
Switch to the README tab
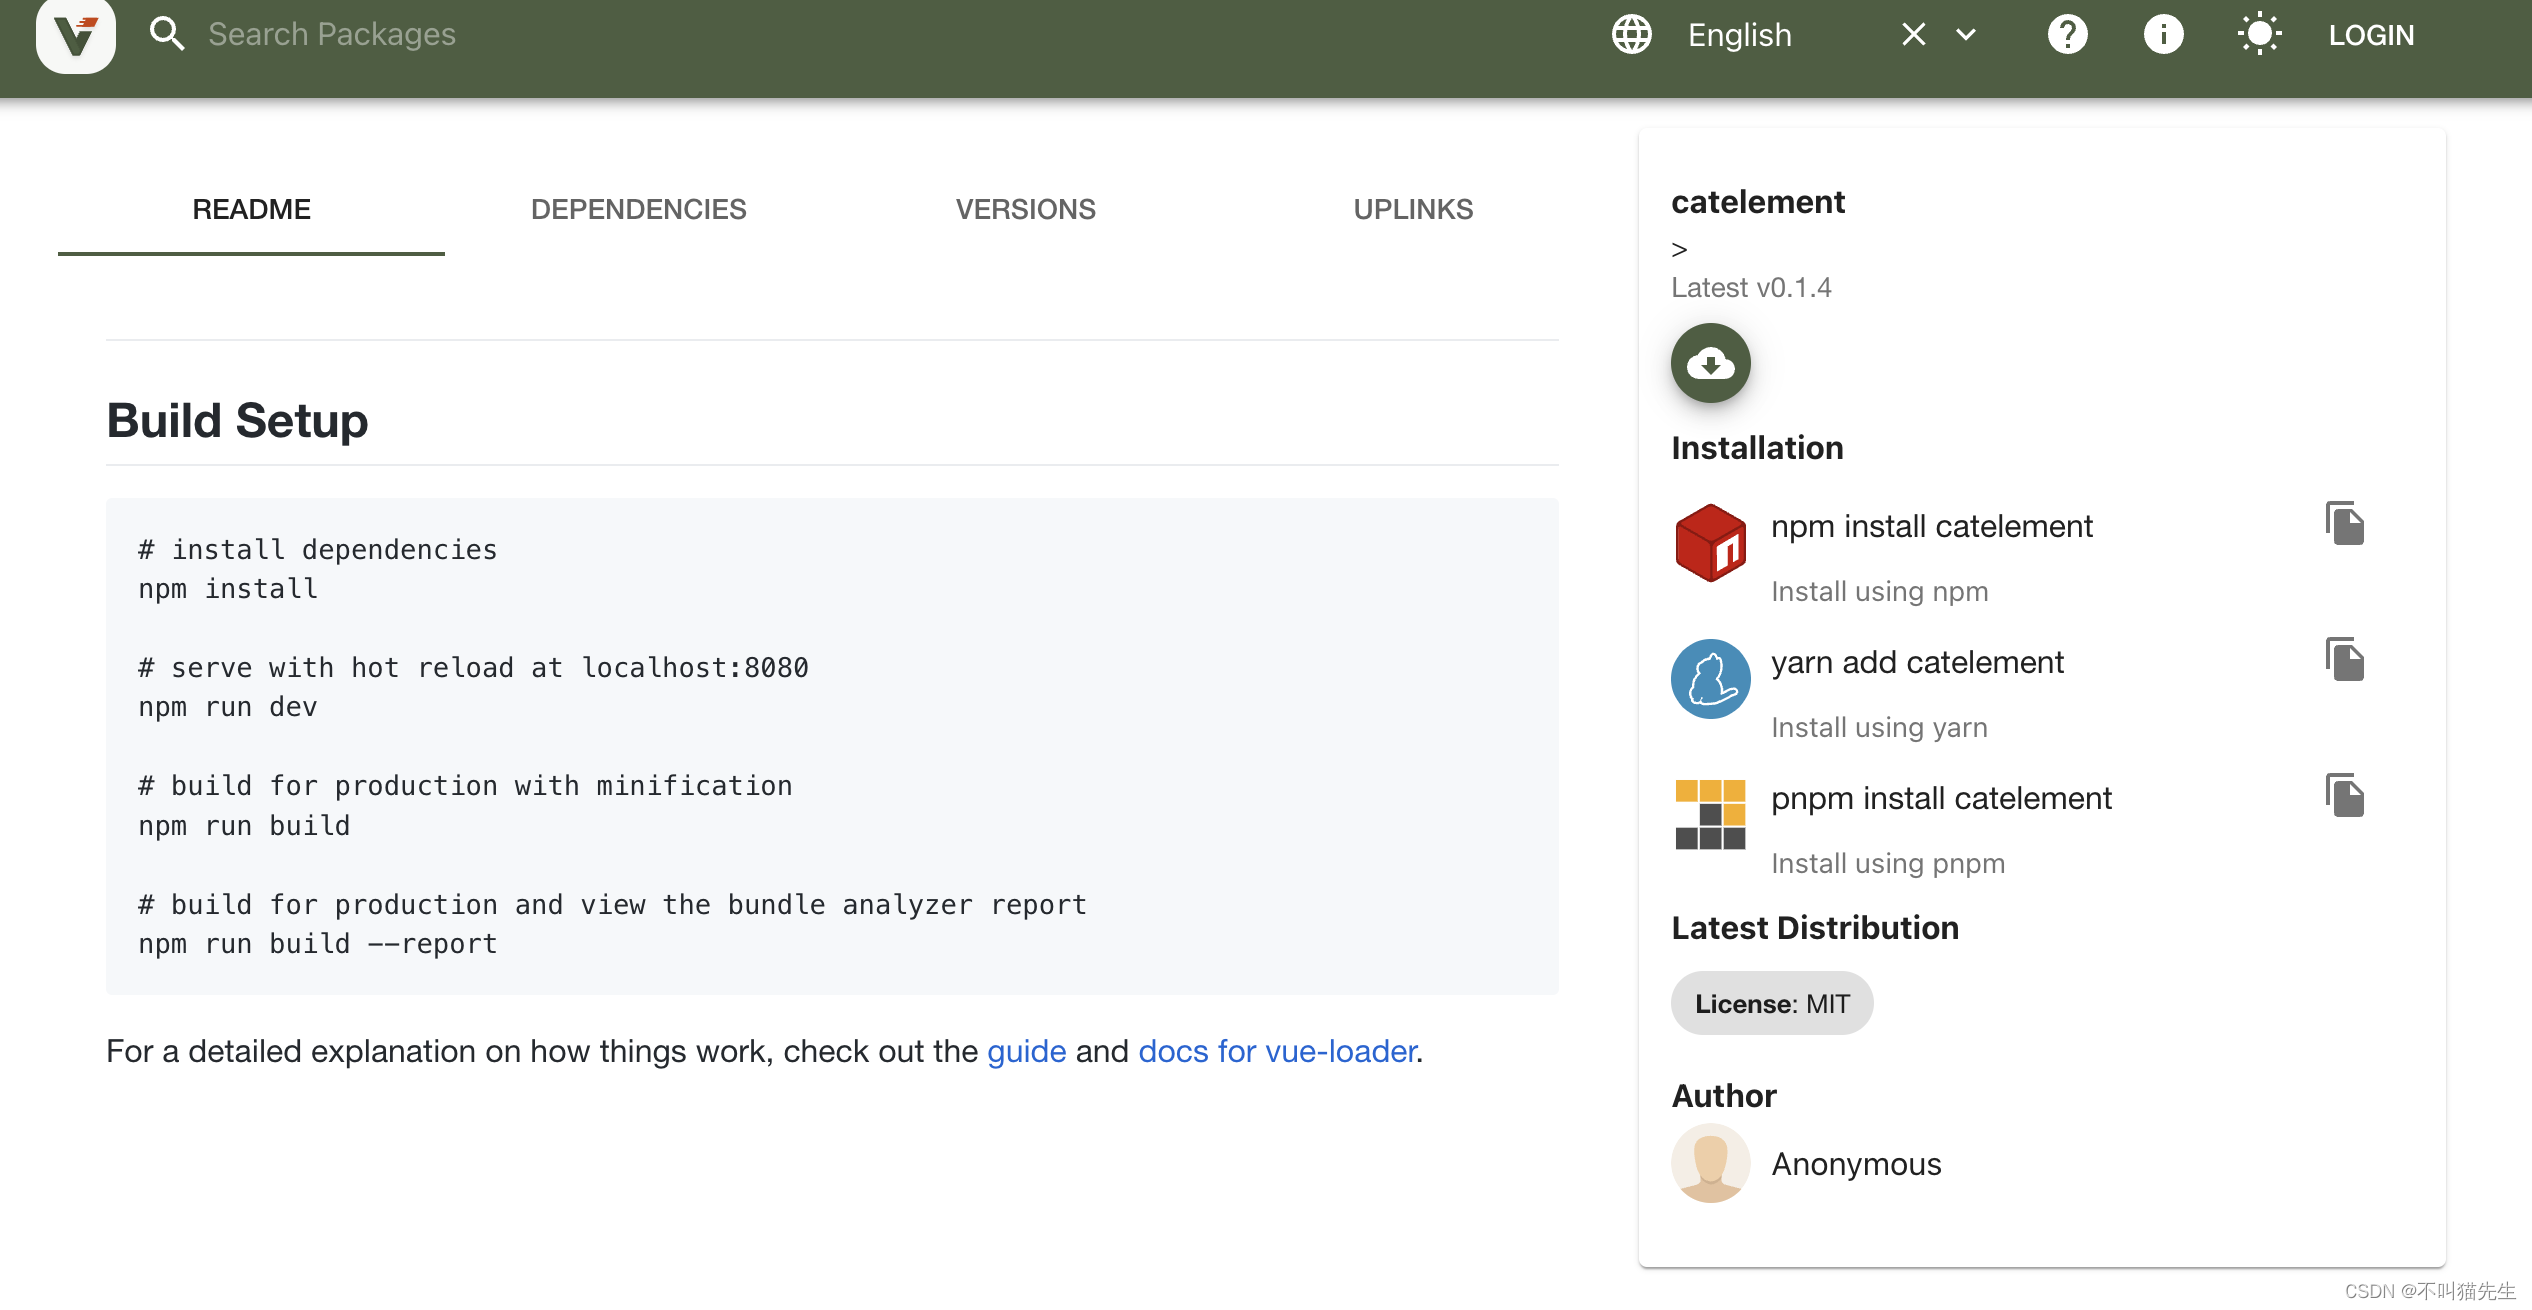pyautogui.click(x=251, y=209)
